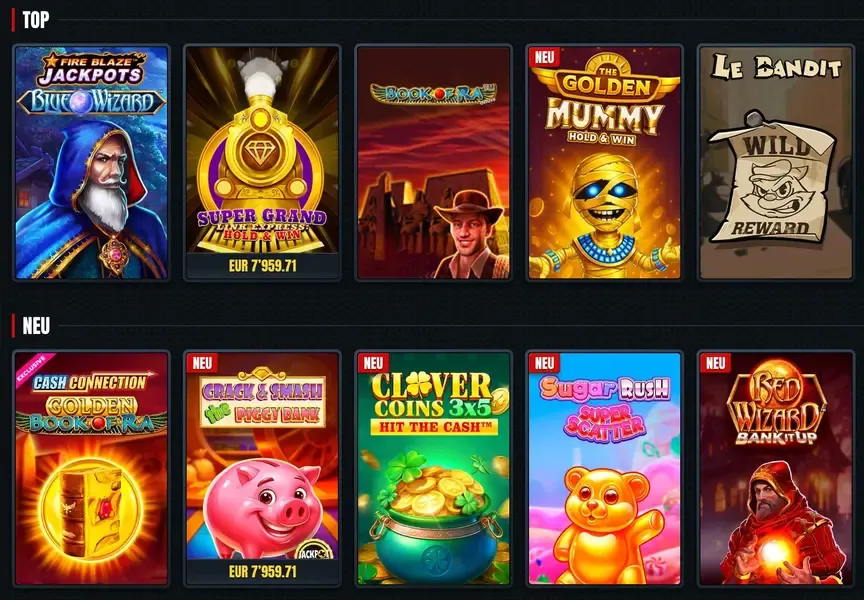
Task: Click the NEU badge on Piggy Bank tile
Action: pos(202,363)
